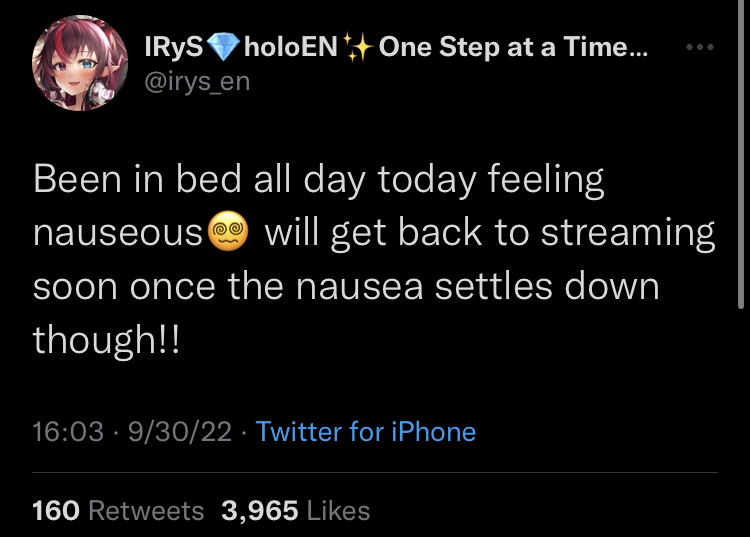This screenshot has height=537, width=750.
Task: Click the 16:03 timestamp
Action: click(68, 432)
